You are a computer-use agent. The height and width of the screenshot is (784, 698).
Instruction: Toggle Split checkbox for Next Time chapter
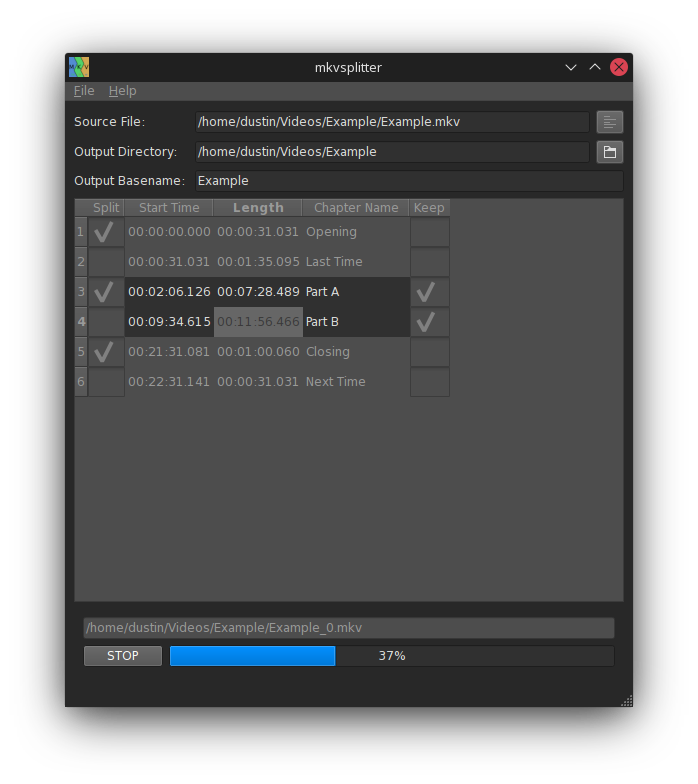click(106, 382)
